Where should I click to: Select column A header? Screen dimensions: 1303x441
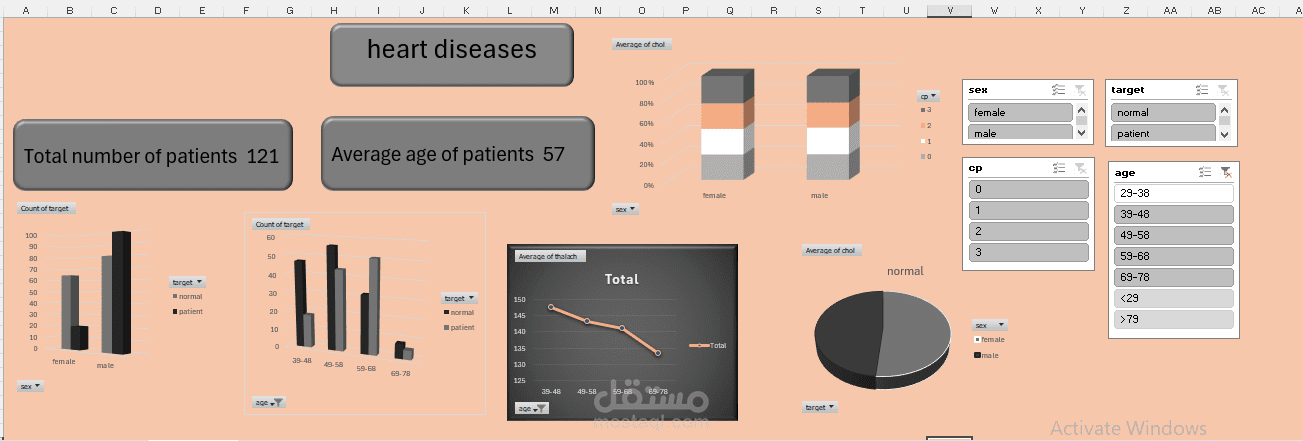click(25, 10)
